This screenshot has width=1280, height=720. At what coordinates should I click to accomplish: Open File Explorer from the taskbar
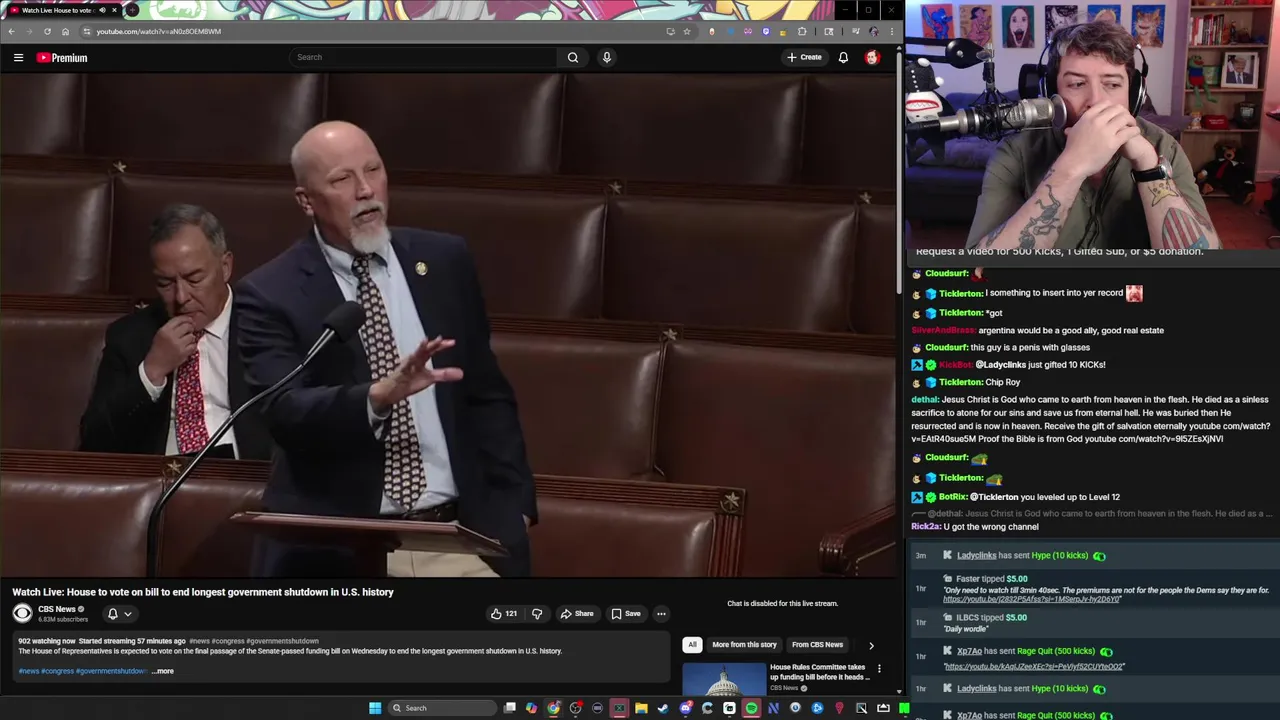tap(641, 708)
